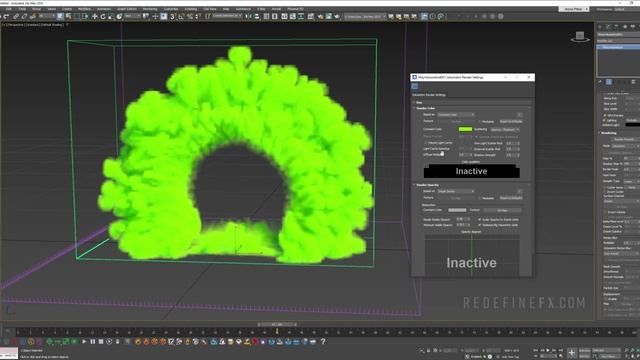Screen dimensions: 640x360
Task: Click the green Constant Color swatch
Action: (465, 129)
